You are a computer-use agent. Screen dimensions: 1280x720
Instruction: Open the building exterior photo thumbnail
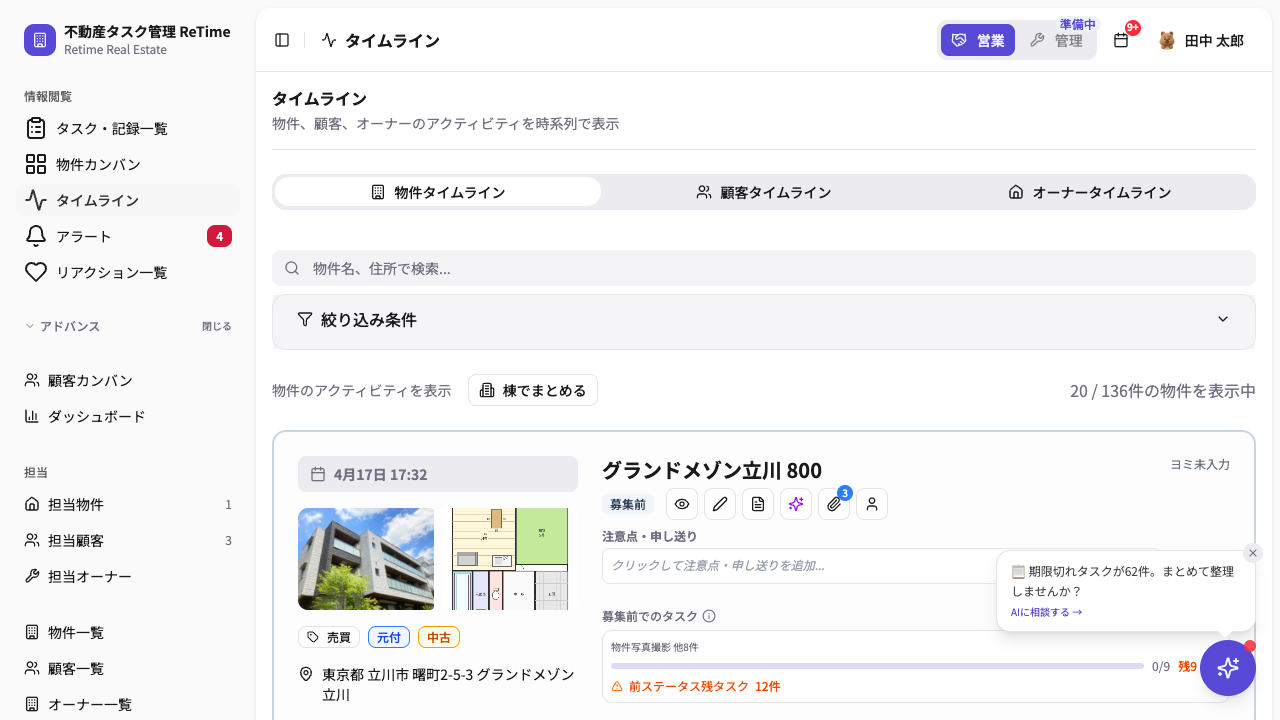click(x=366, y=559)
